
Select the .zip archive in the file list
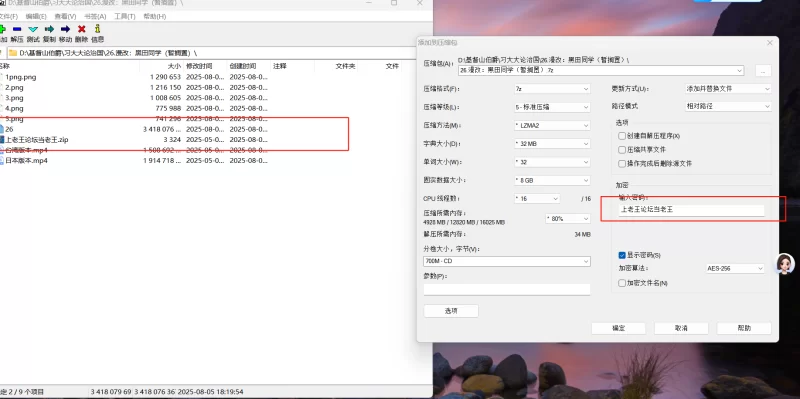click(36, 140)
